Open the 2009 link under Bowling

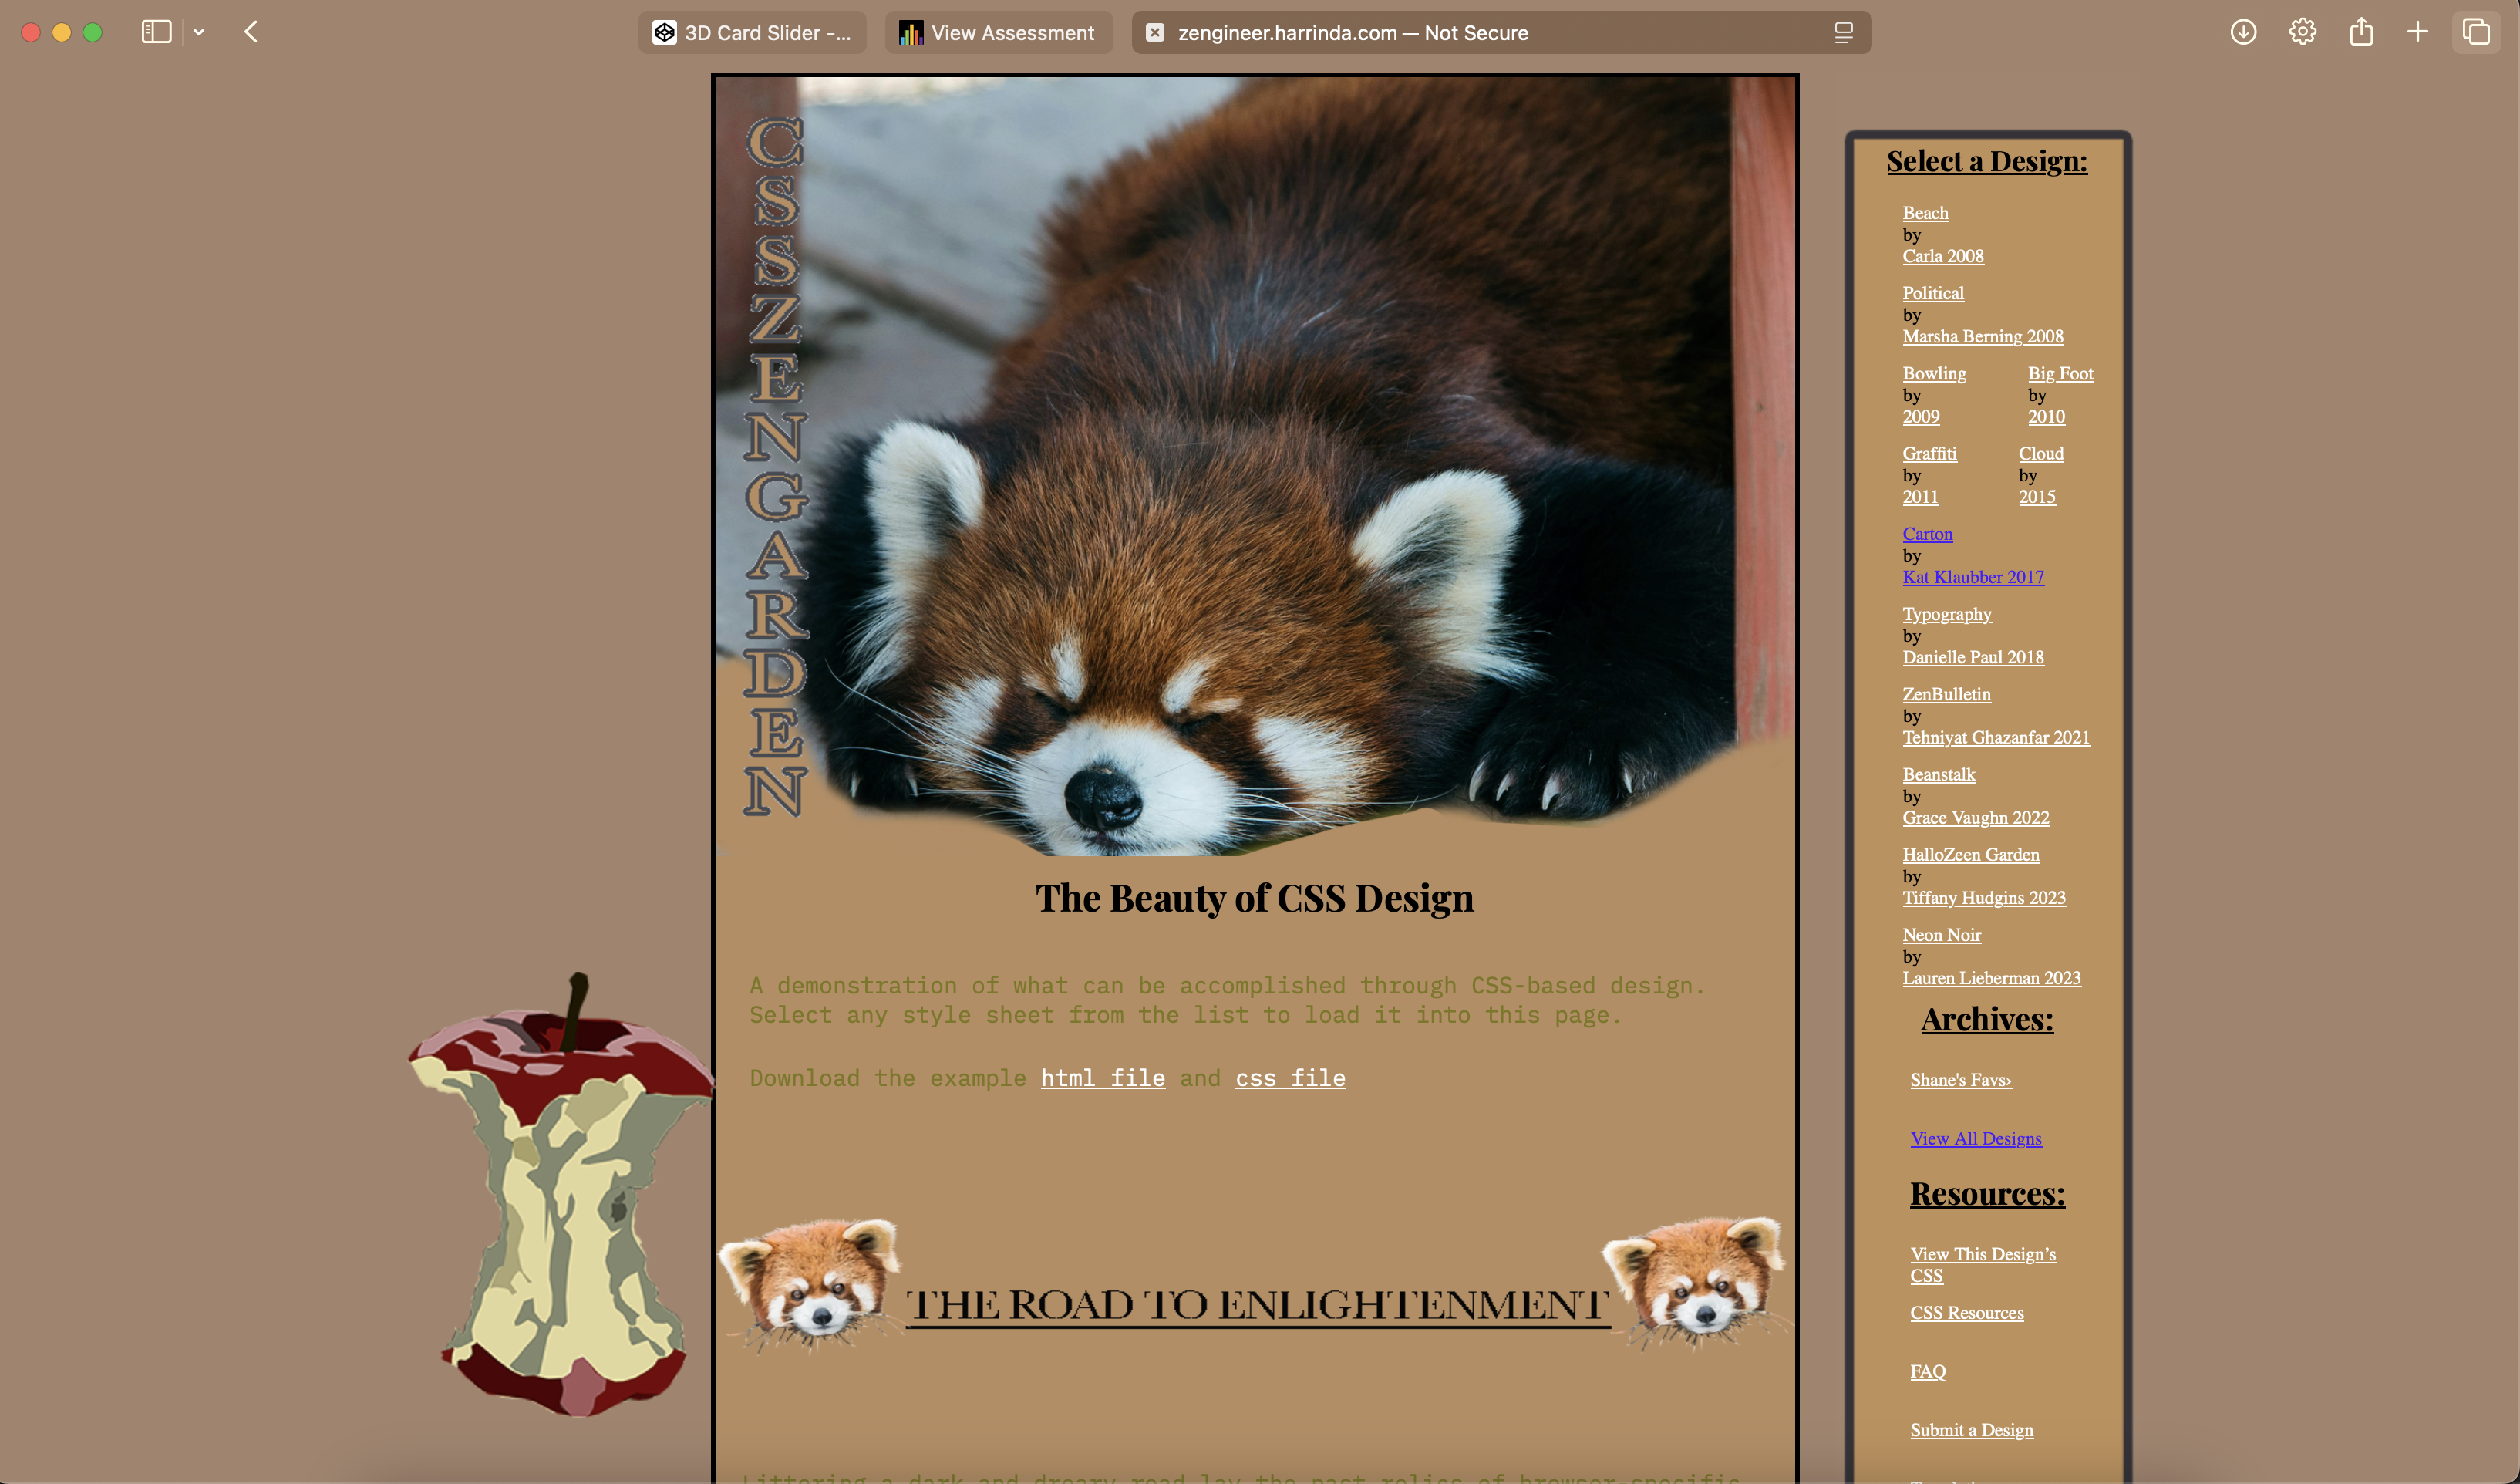pos(1921,416)
